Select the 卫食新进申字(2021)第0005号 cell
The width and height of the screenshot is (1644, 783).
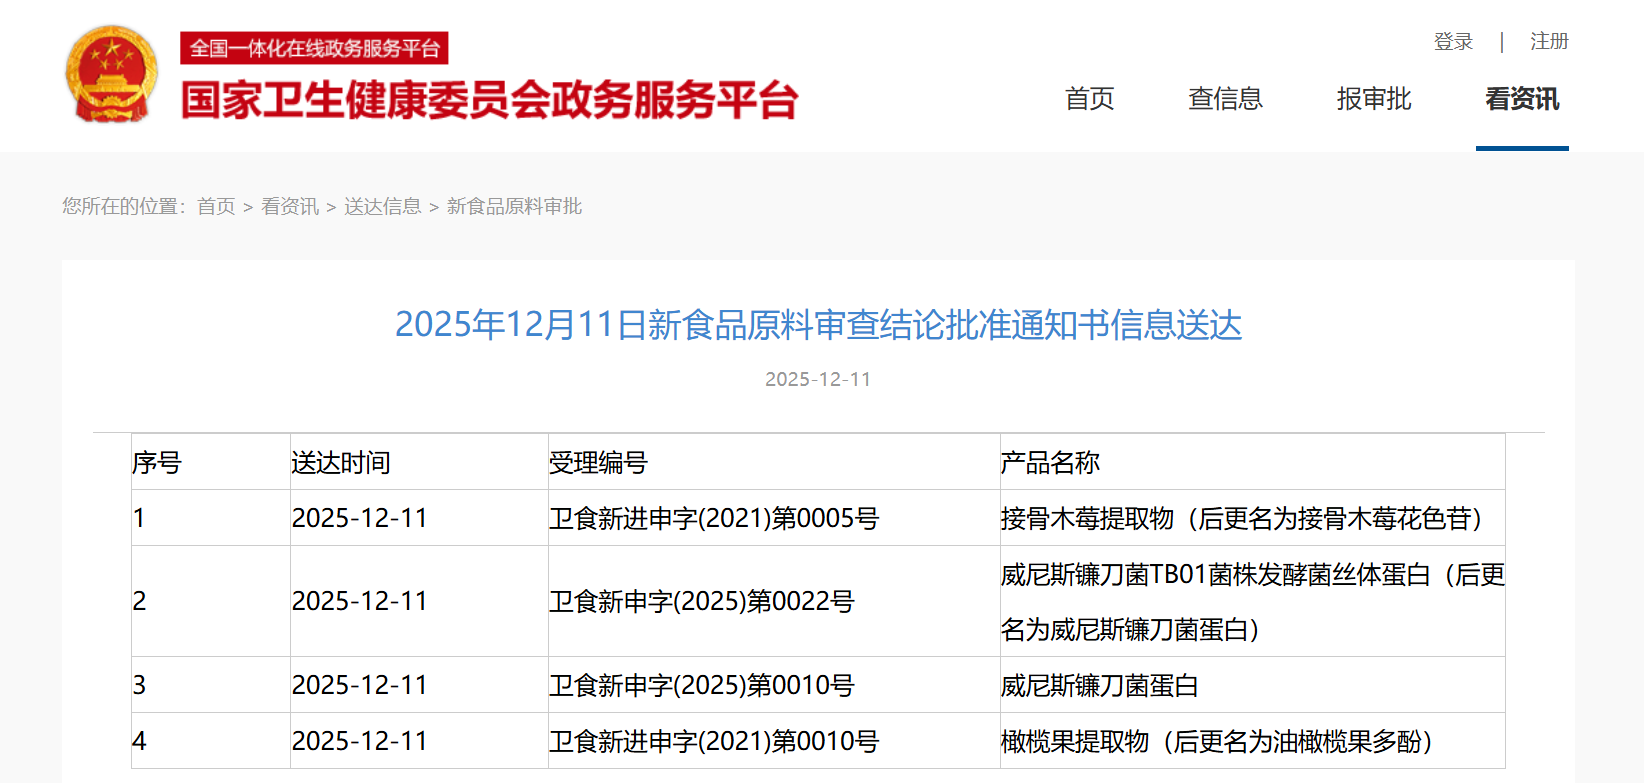tap(714, 519)
